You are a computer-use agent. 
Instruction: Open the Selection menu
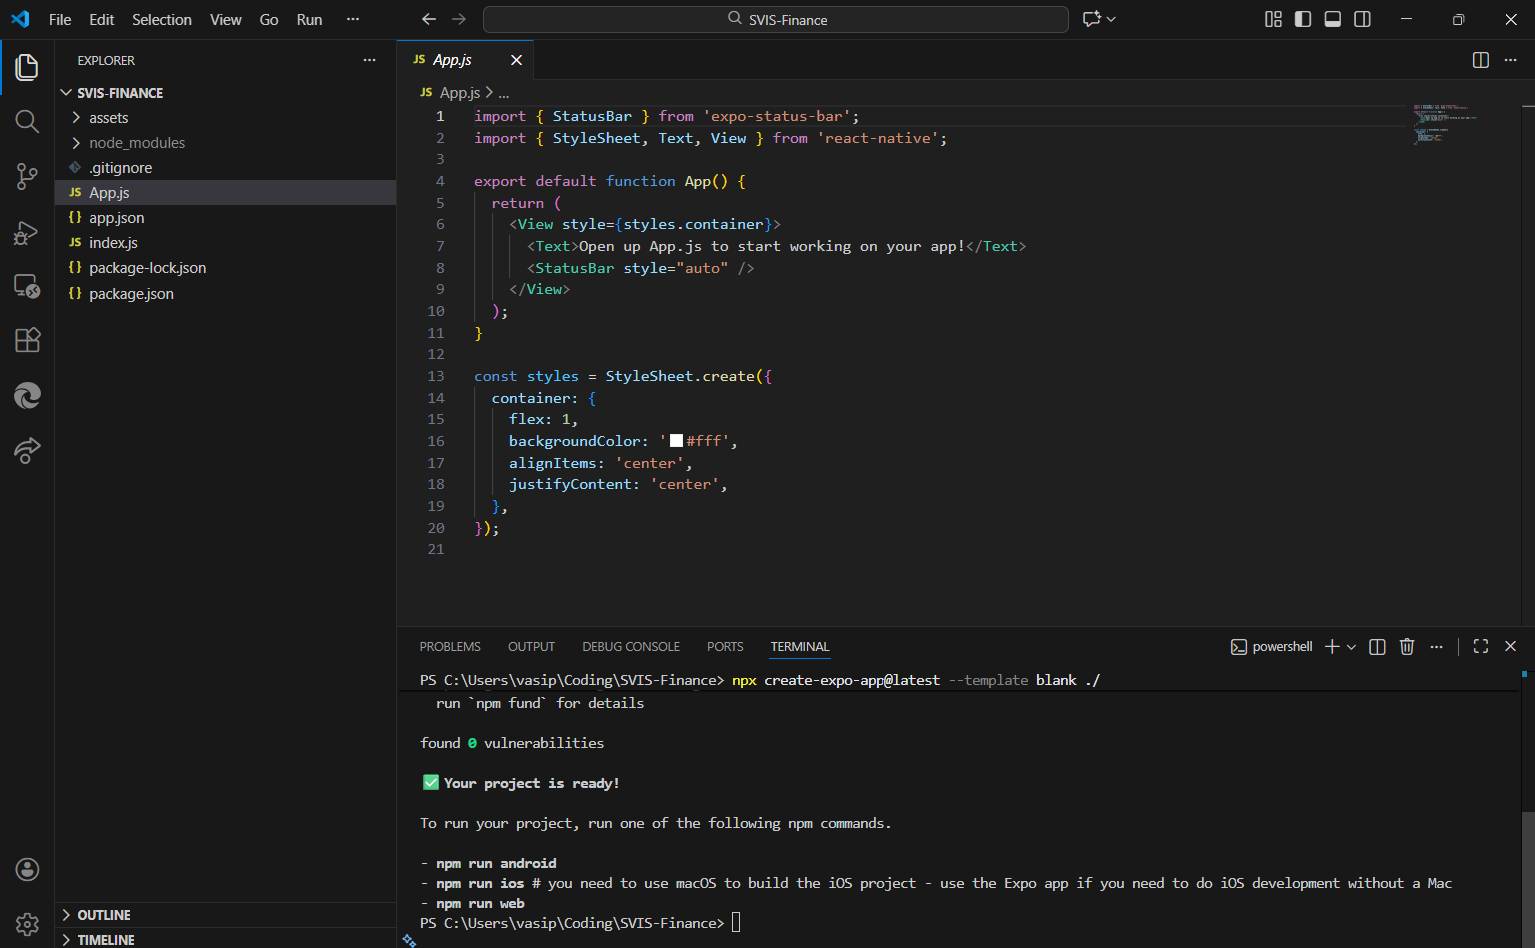tap(161, 19)
